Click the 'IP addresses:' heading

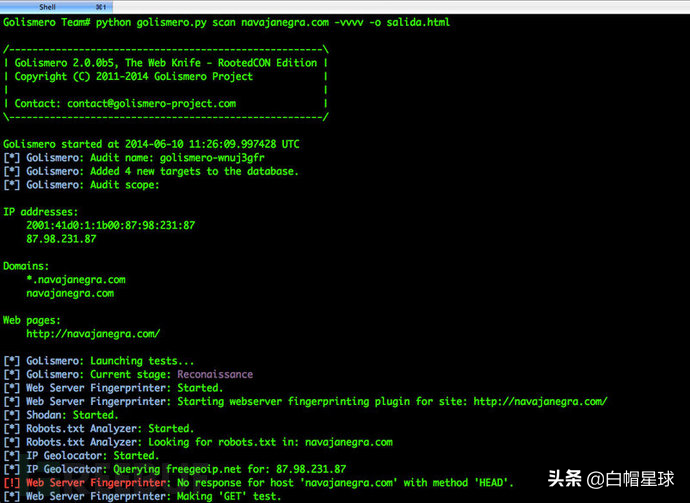(x=40, y=212)
